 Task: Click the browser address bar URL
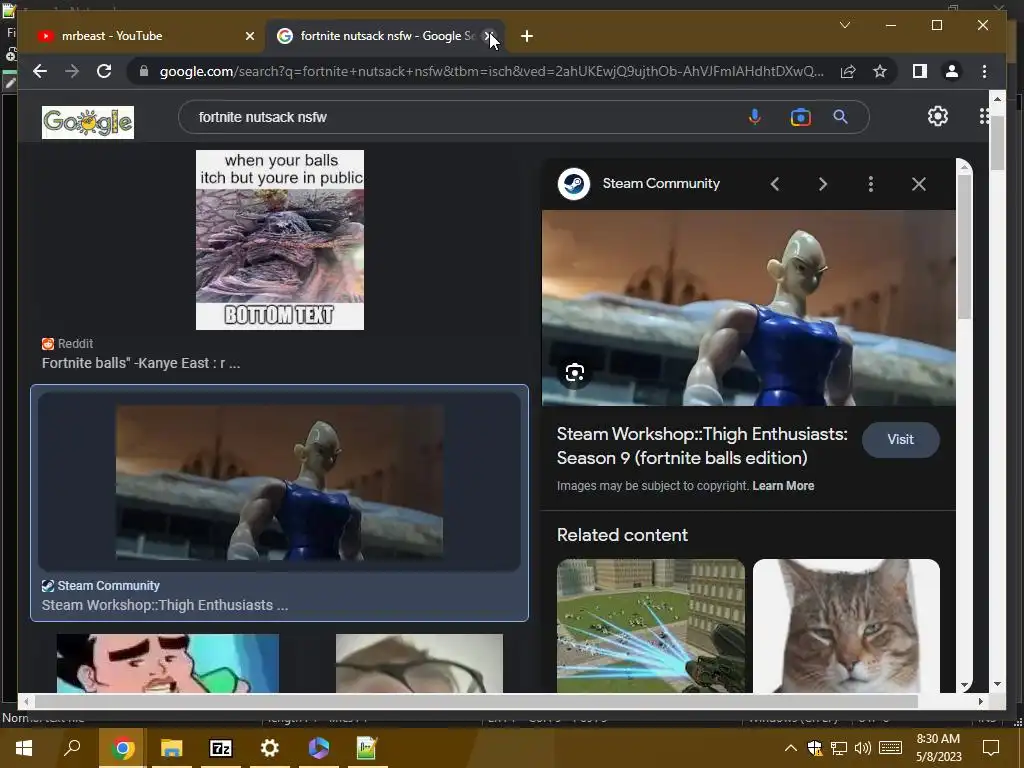coord(492,71)
